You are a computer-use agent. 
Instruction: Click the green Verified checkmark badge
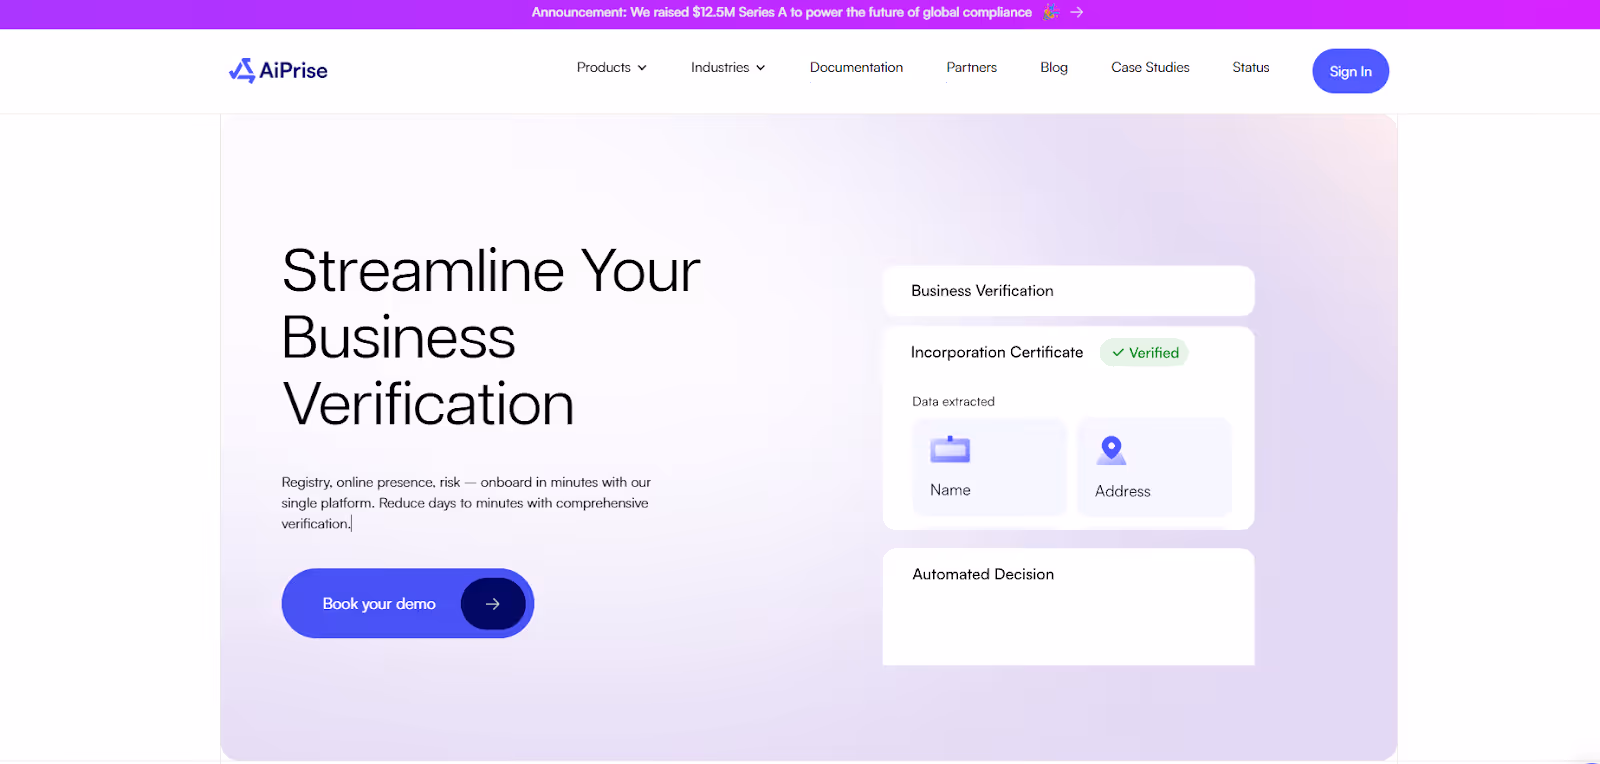pyautogui.click(x=1144, y=352)
